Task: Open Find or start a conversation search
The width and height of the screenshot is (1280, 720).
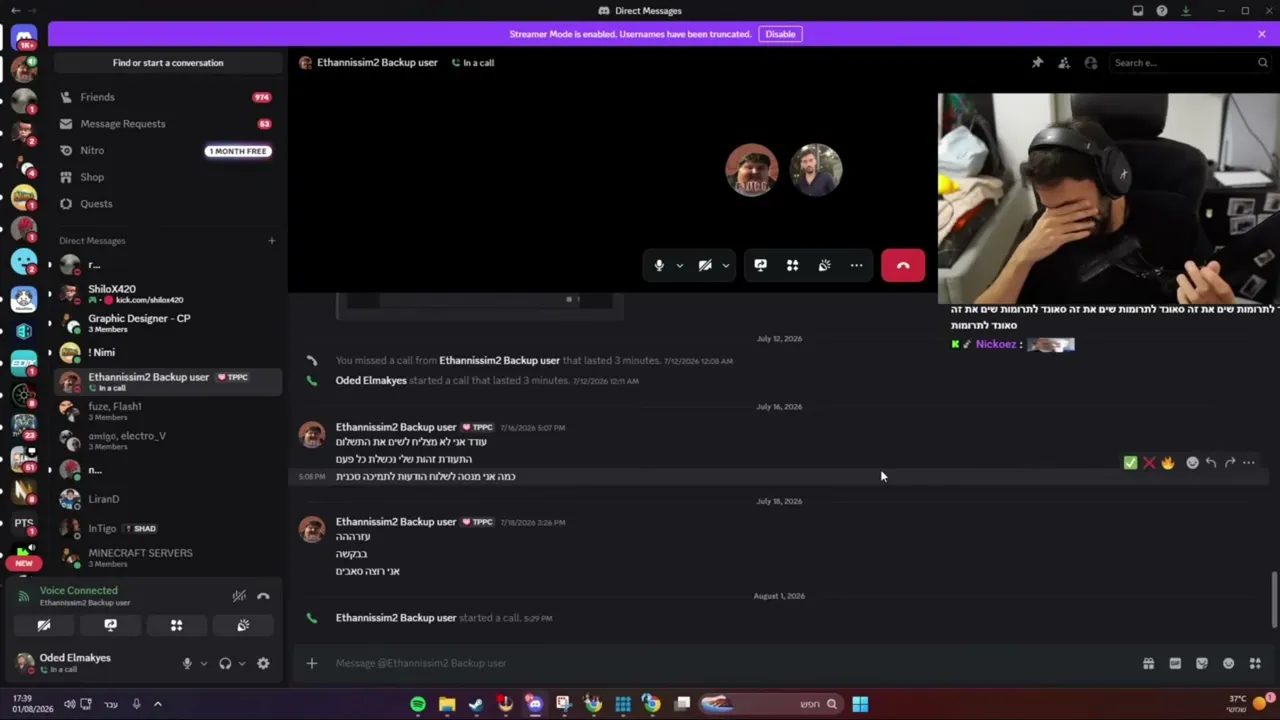Action: [168, 63]
